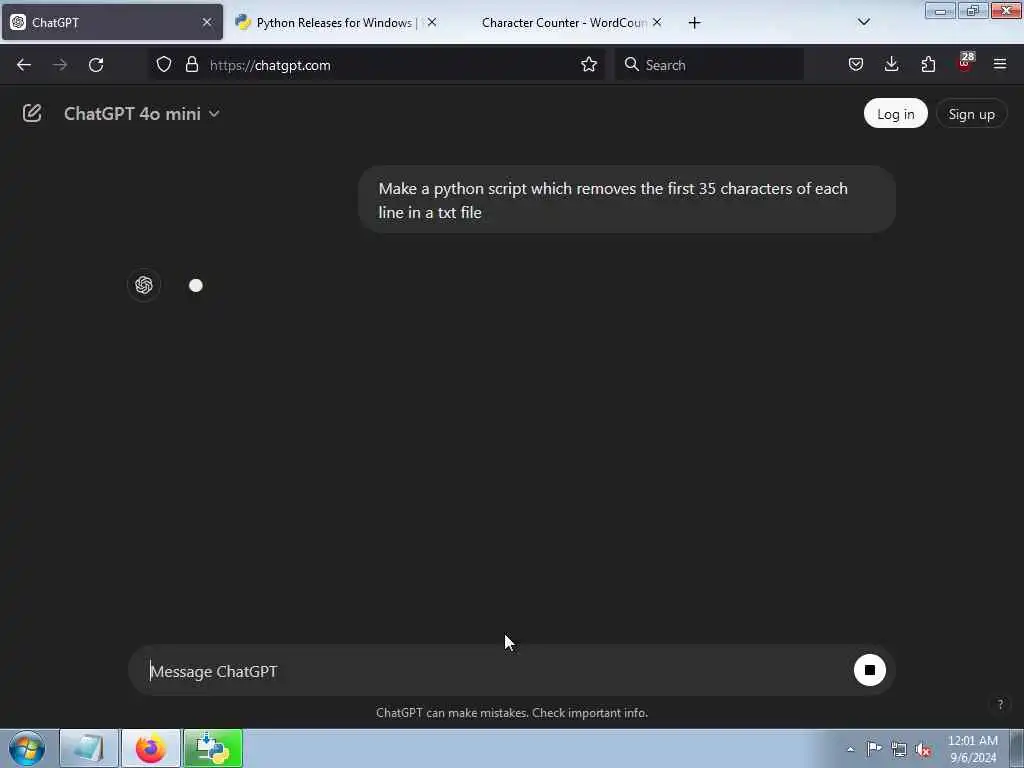
Task: Close the ChatGPT tab
Action: point(207,22)
